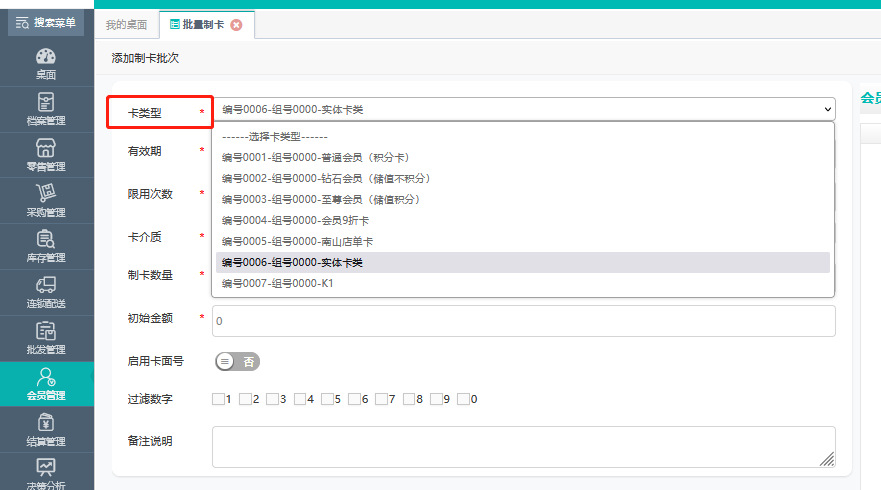Go to 桌面 dashboard icon

click(x=46, y=56)
